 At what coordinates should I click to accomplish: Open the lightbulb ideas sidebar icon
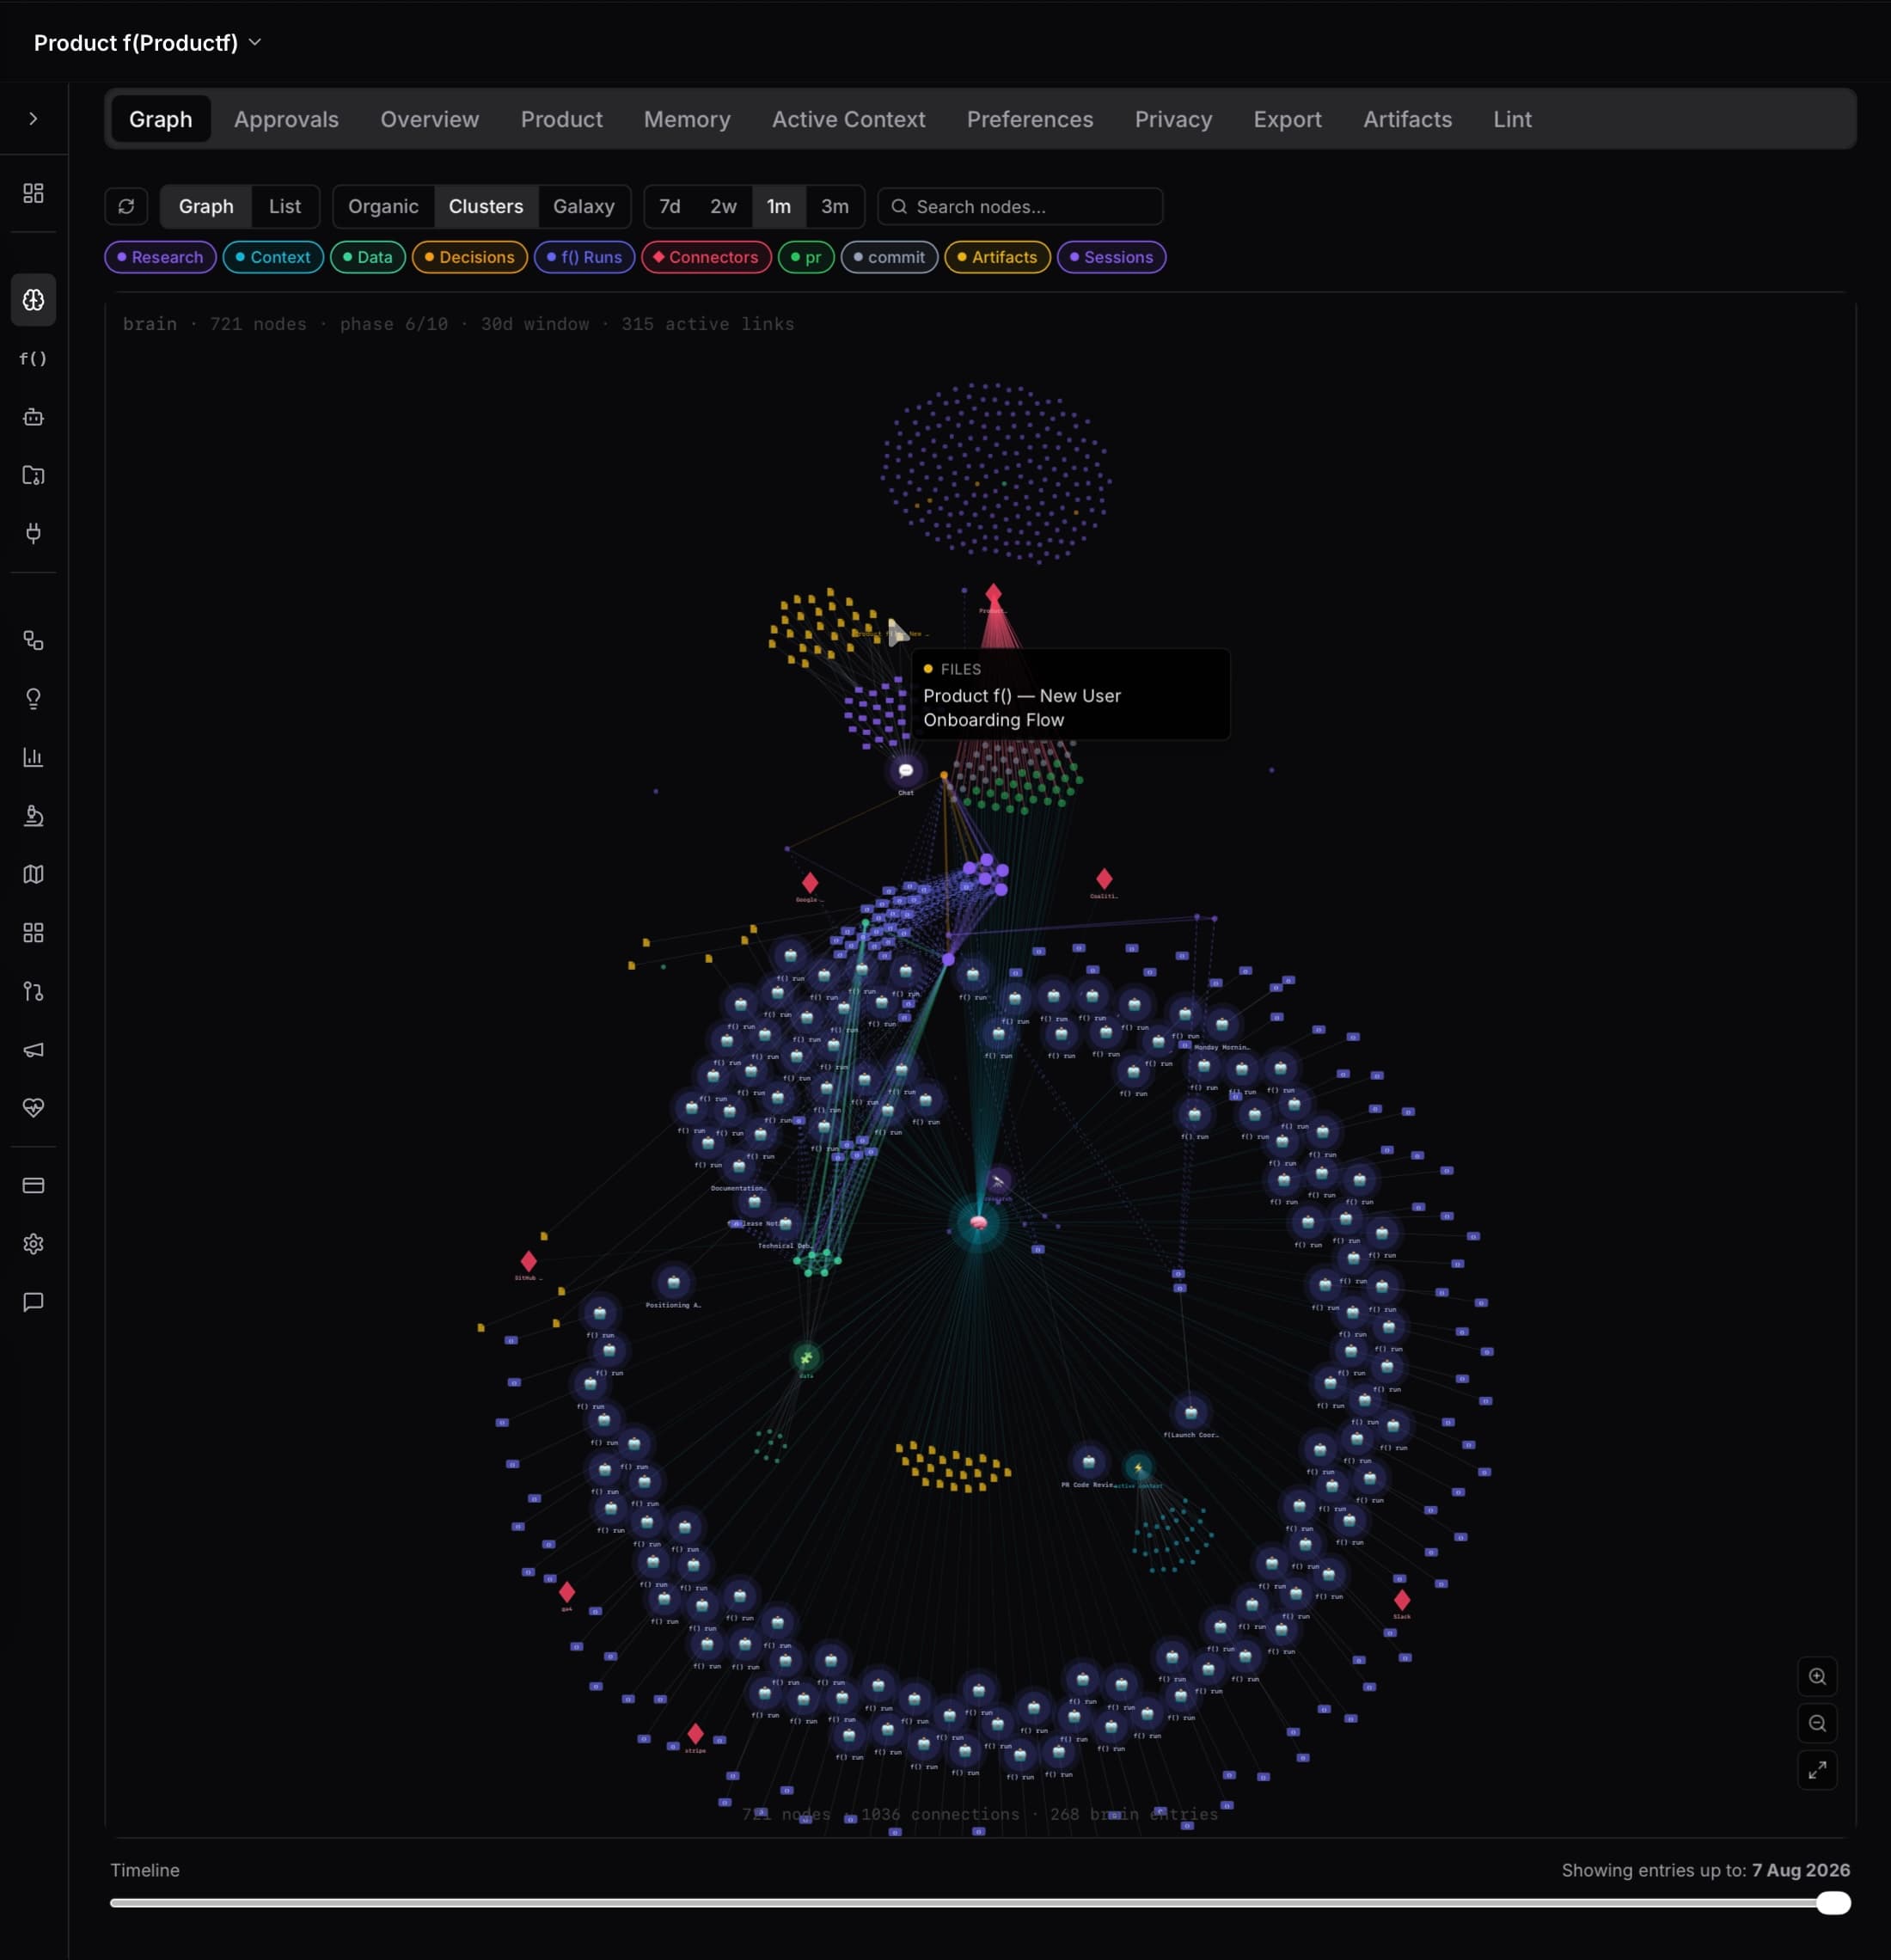point(33,699)
